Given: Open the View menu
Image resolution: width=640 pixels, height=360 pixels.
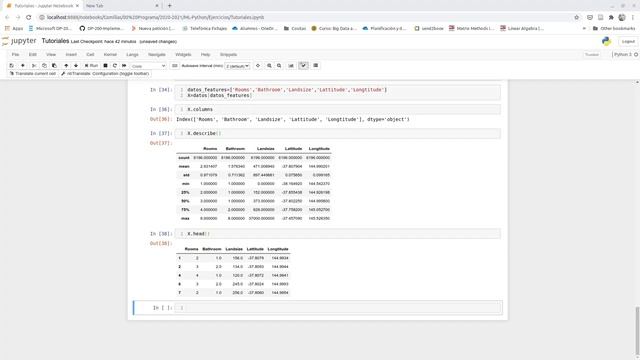Looking at the screenshot, I should pyautogui.click(x=51, y=55).
